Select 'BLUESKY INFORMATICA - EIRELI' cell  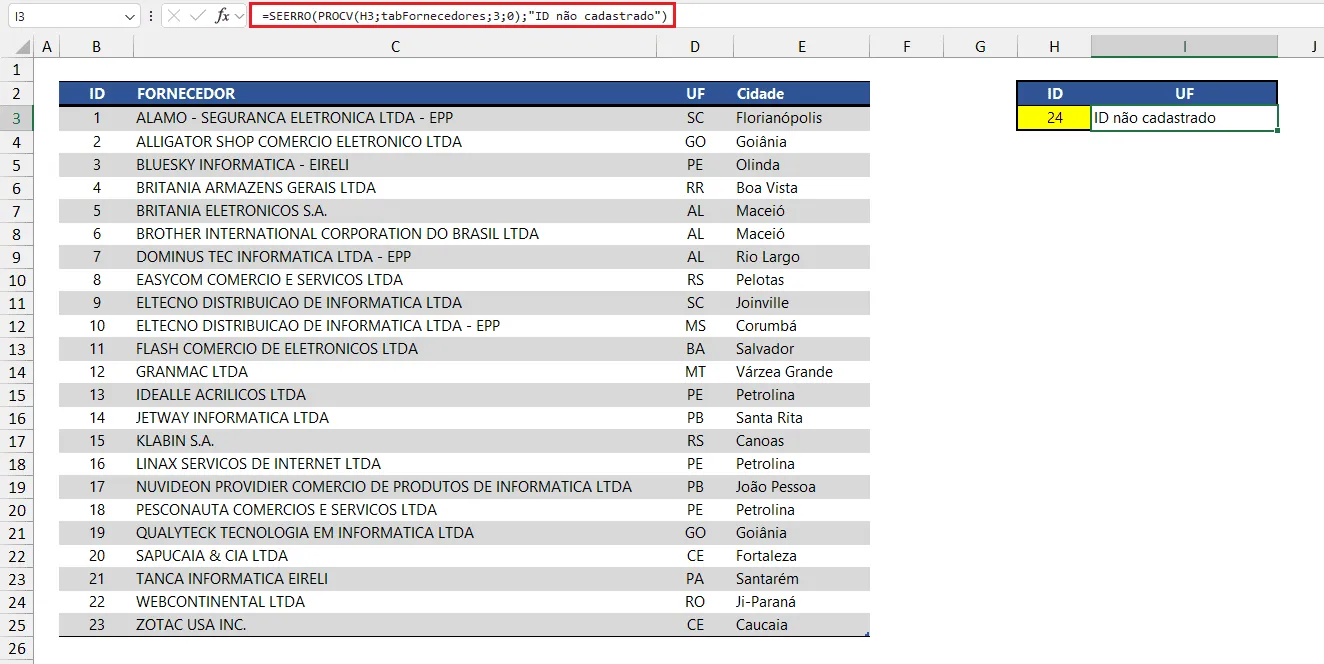click(396, 164)
